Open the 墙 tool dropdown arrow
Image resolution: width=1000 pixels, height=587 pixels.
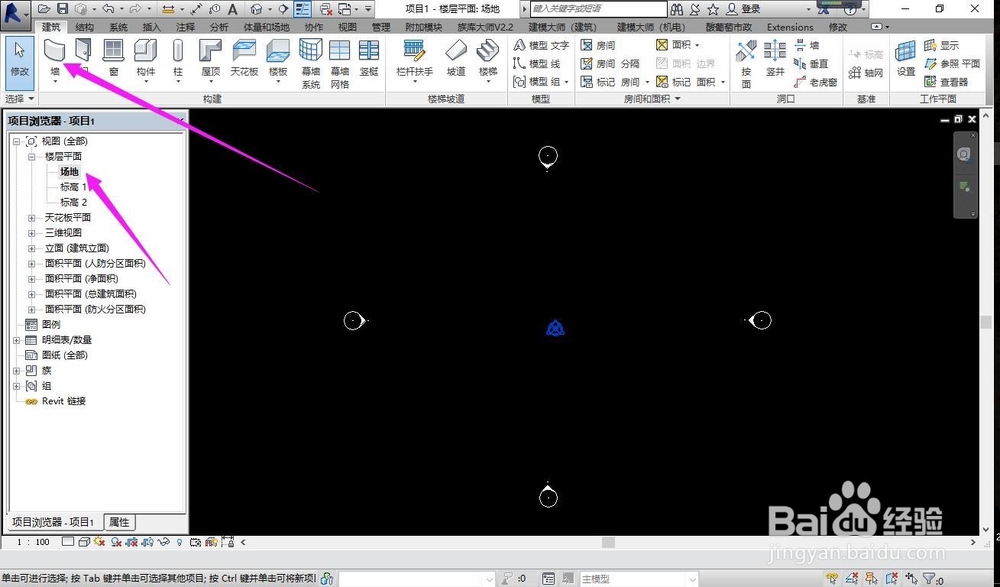[x=55, y=82]
